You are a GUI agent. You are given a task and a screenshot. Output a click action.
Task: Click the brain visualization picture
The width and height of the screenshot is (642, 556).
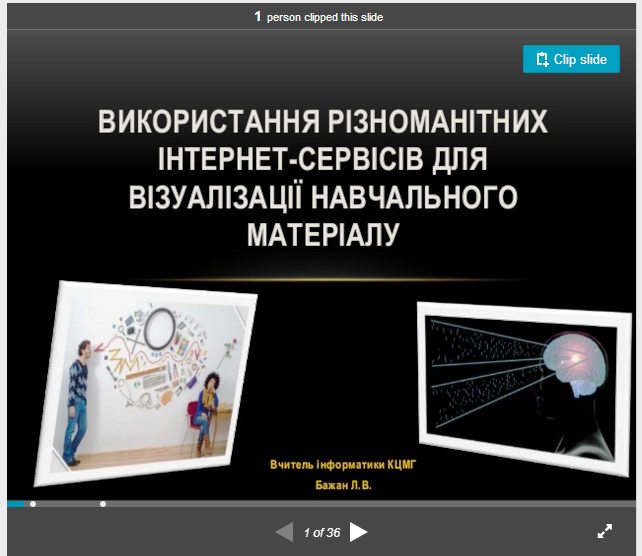[524, 389]
